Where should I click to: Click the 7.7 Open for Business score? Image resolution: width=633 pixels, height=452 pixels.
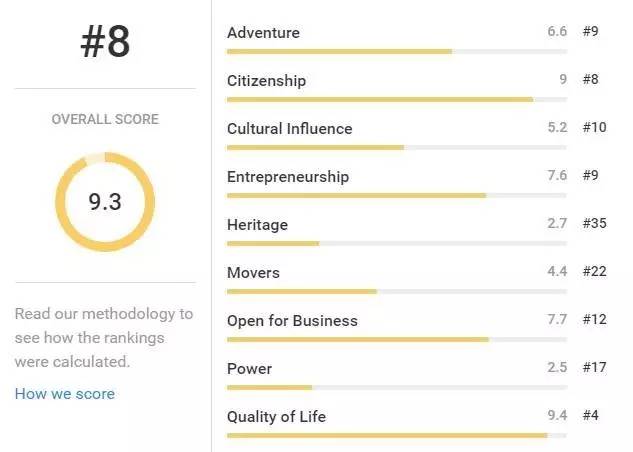click(x=557, y=320)
